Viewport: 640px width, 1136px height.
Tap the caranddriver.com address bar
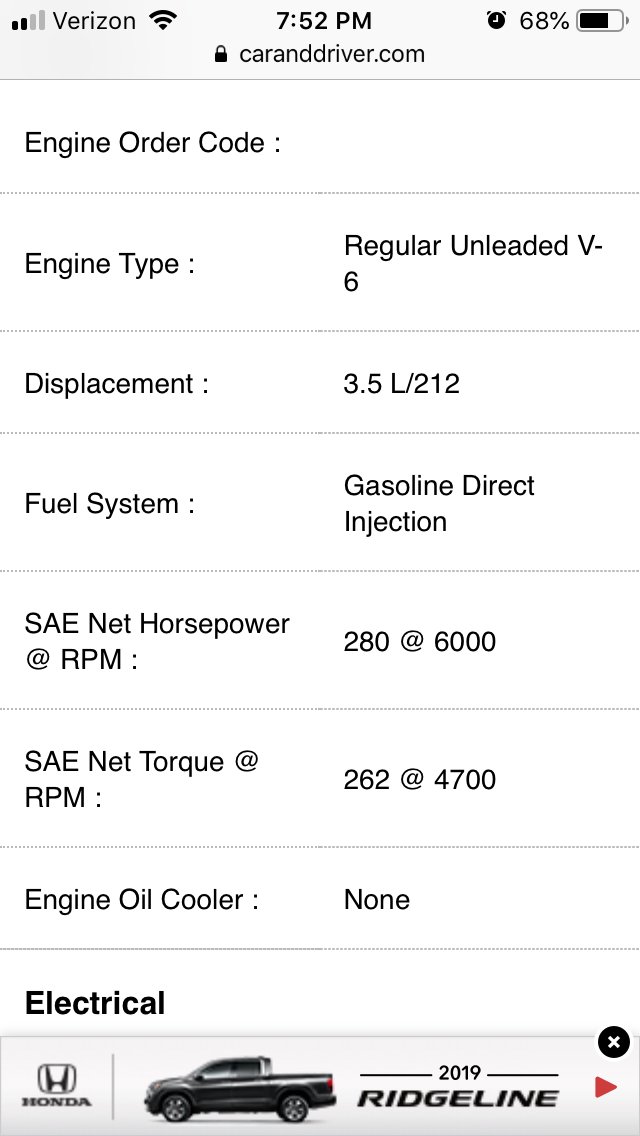click(320, 54)
